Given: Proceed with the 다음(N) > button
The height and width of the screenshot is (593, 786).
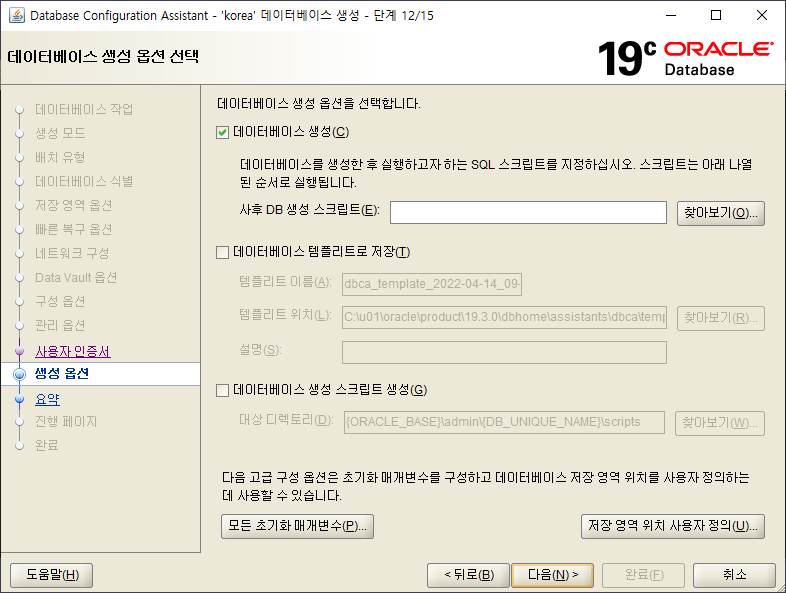Looking at the screenshot, I should [552, 575].
